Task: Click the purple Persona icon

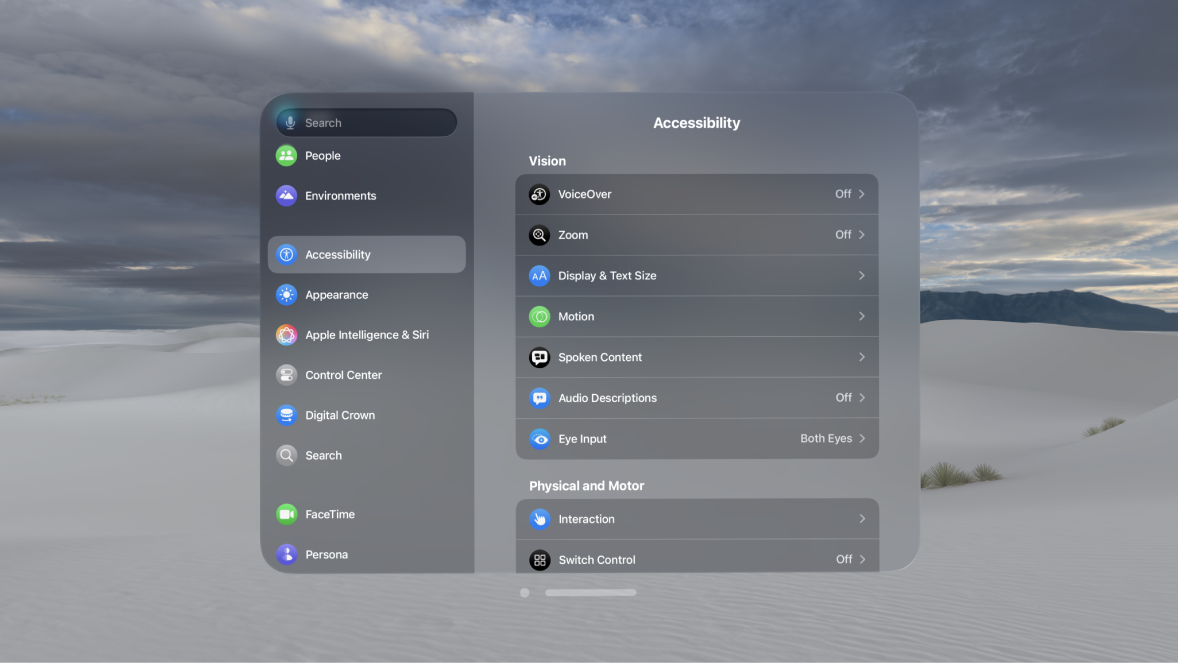Action: click(286, 555)
